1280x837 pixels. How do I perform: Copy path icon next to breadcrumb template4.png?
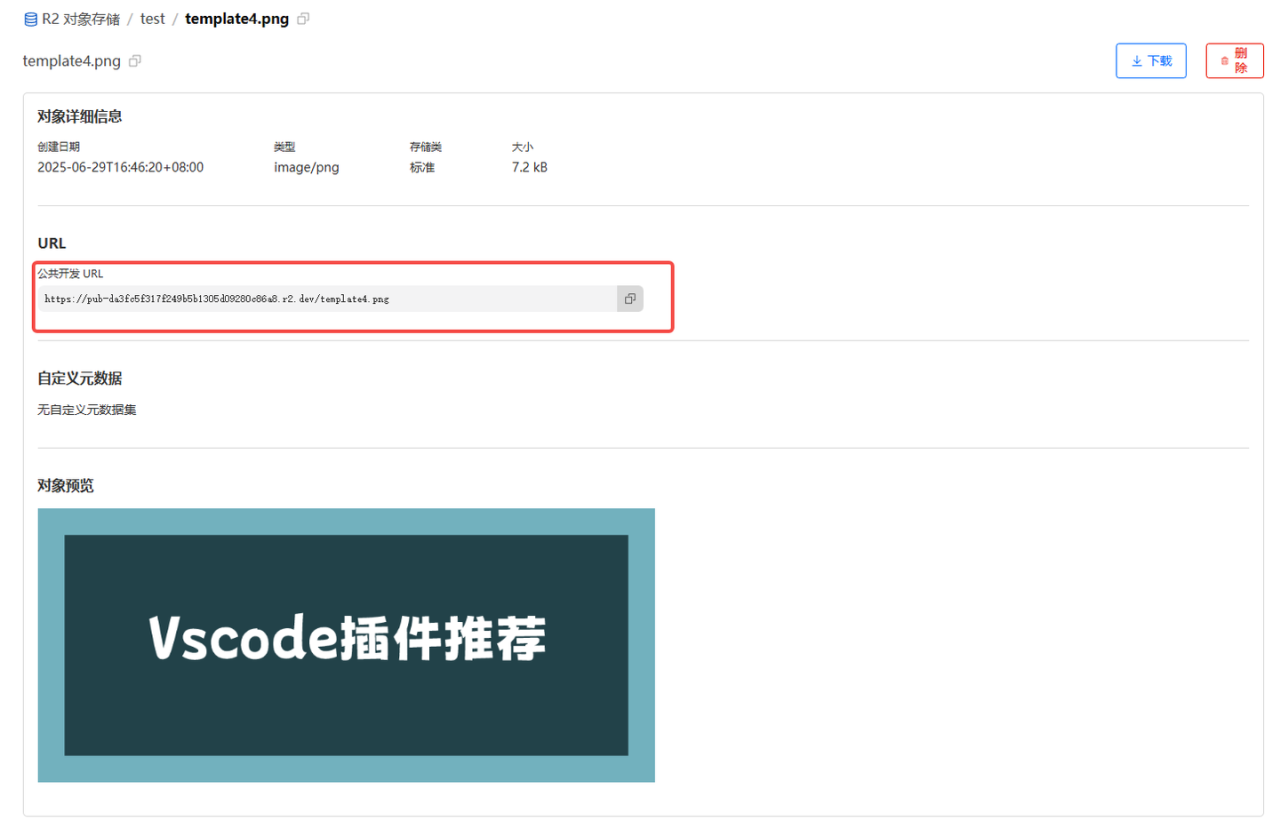(x=304, y=19)
